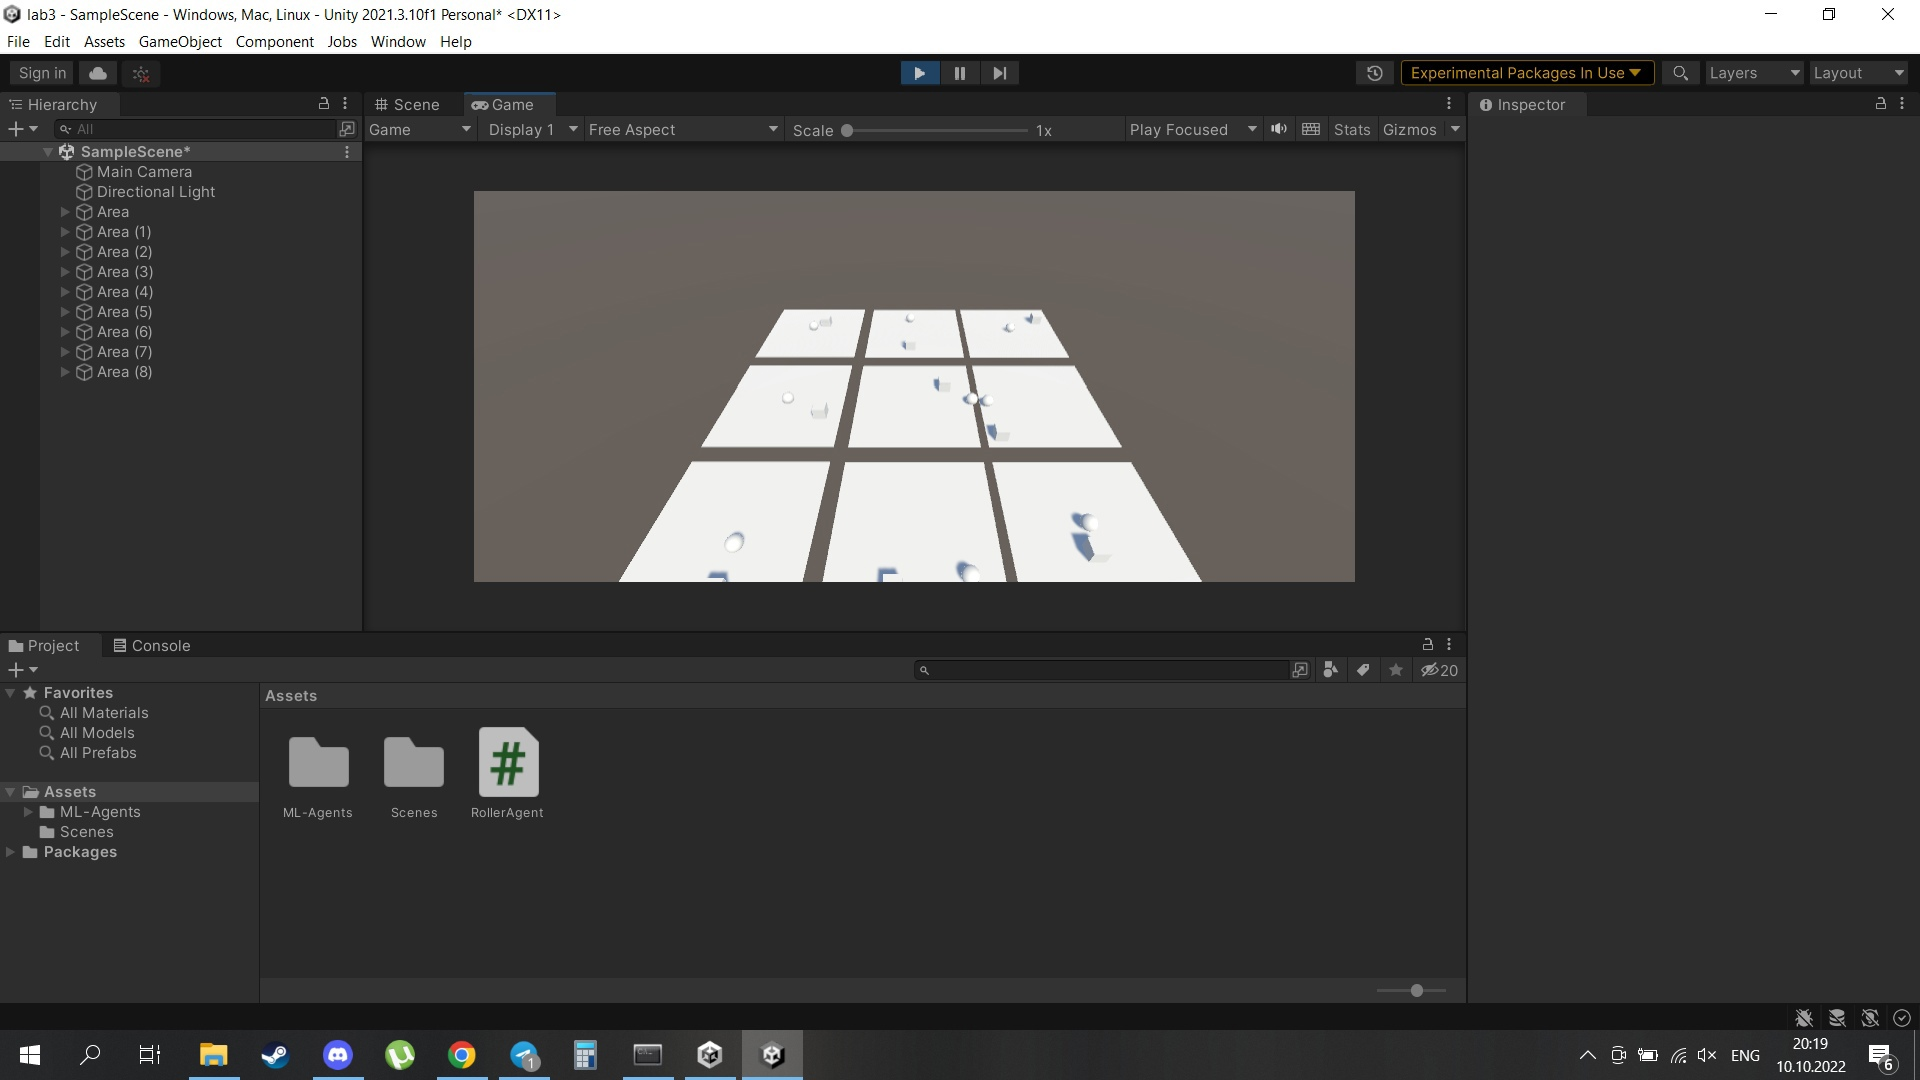The width and height of the screenshot is (1920, 1080).
Task: Click the global search magnifier icon
Action: tap(1680, 73)
